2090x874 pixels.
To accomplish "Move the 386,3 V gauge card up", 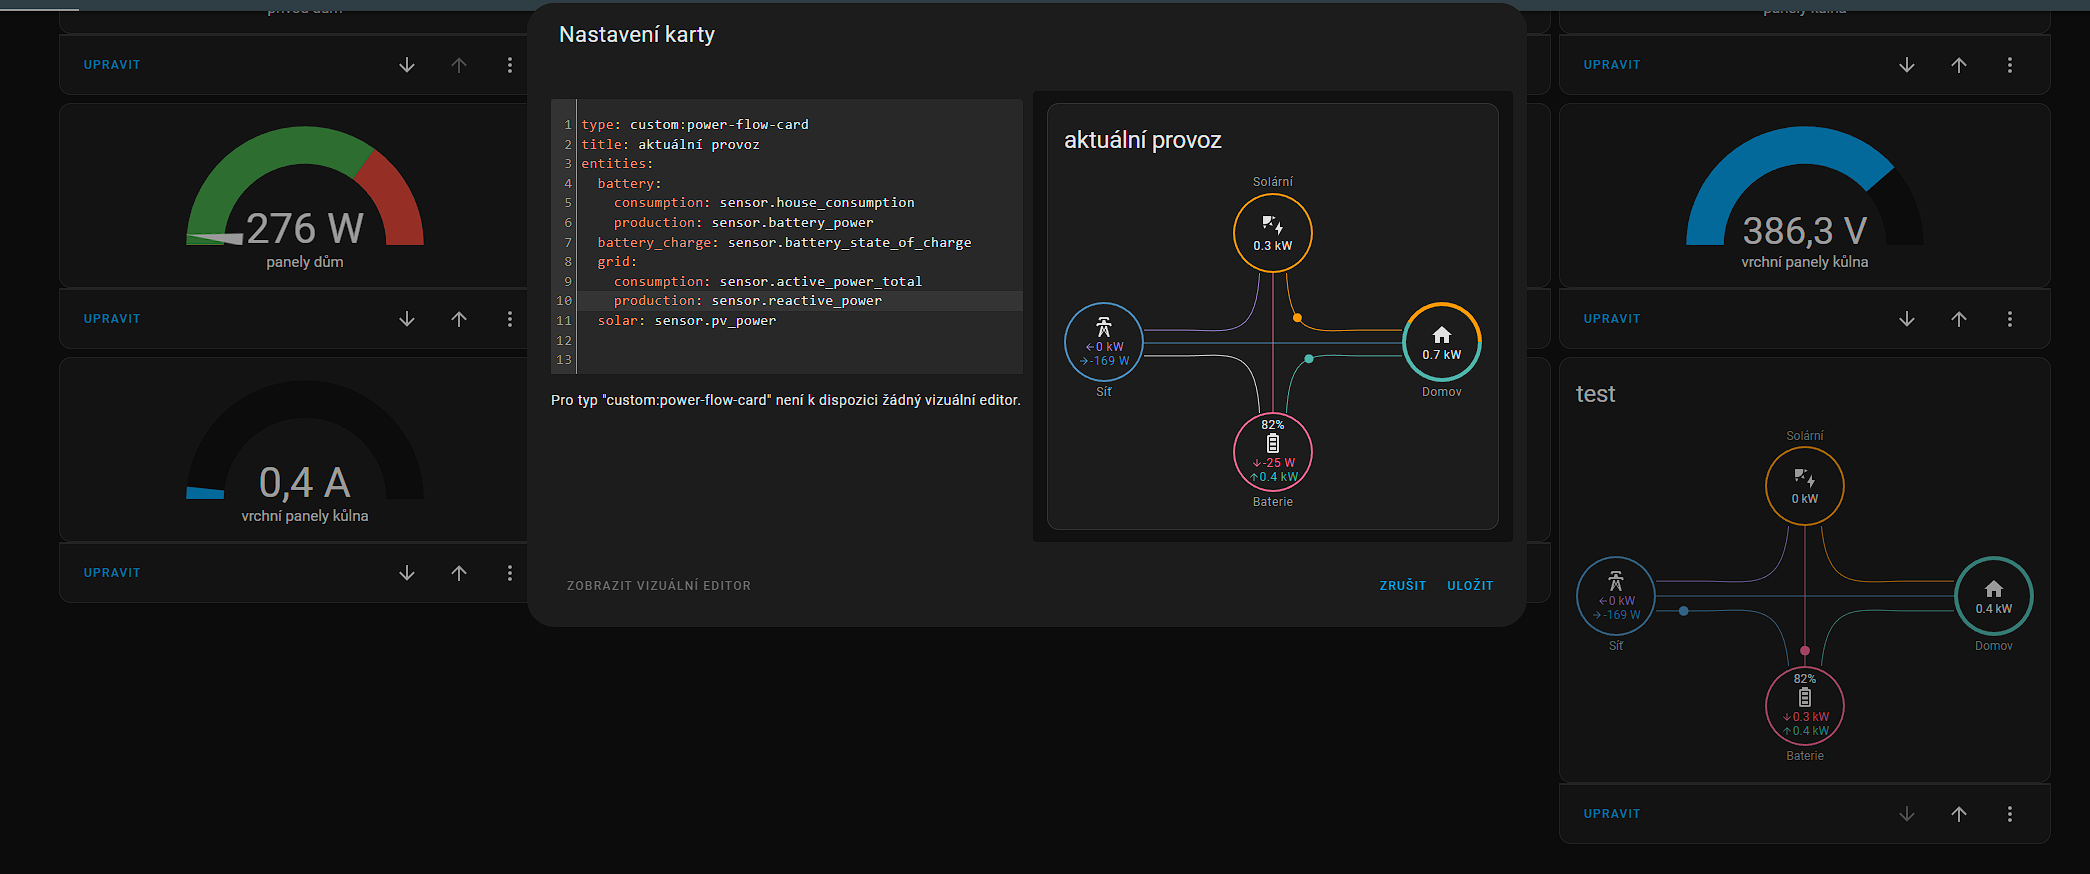I will click(x=1959, y=319).
